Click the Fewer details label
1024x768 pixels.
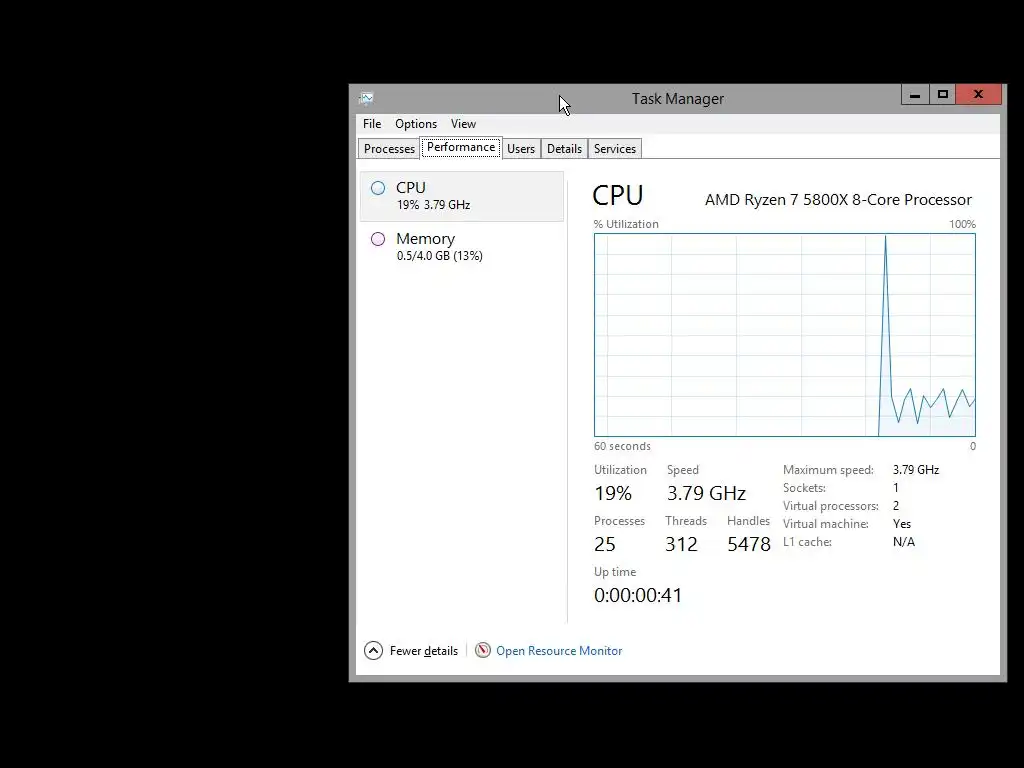(x=424, y=650)
